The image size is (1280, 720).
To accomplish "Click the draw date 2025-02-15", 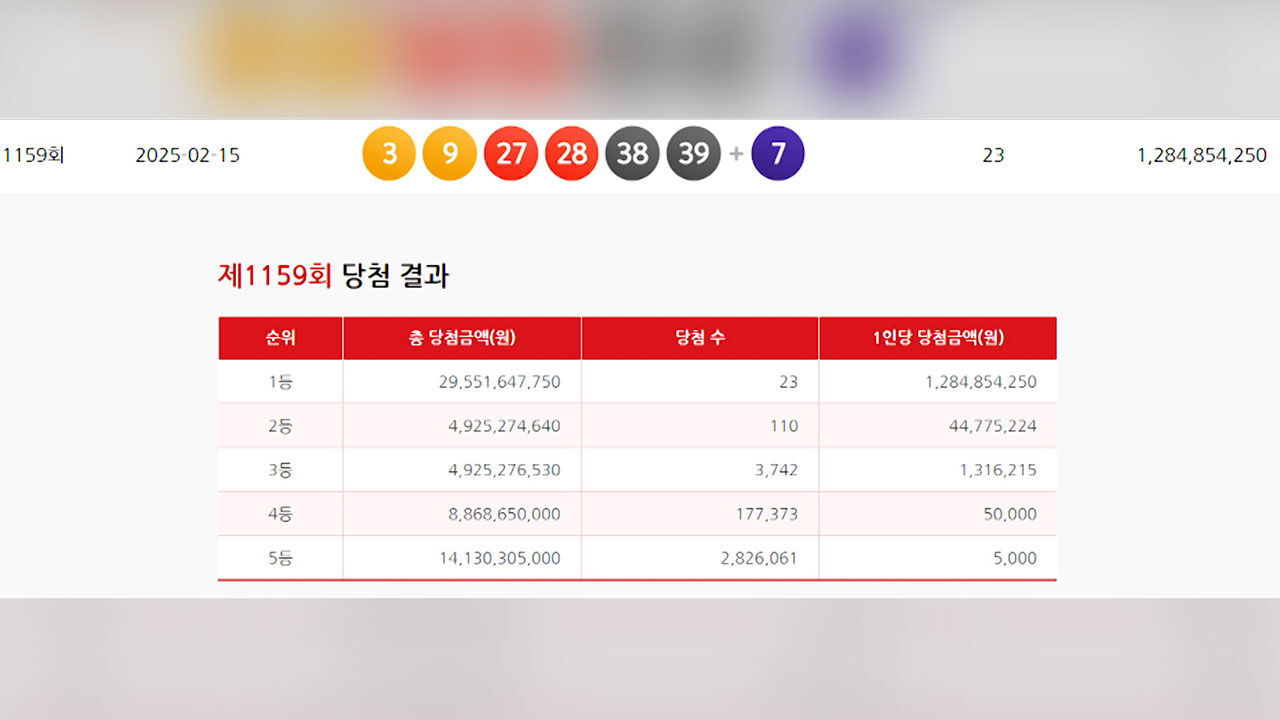I will (x=187, y=155).
